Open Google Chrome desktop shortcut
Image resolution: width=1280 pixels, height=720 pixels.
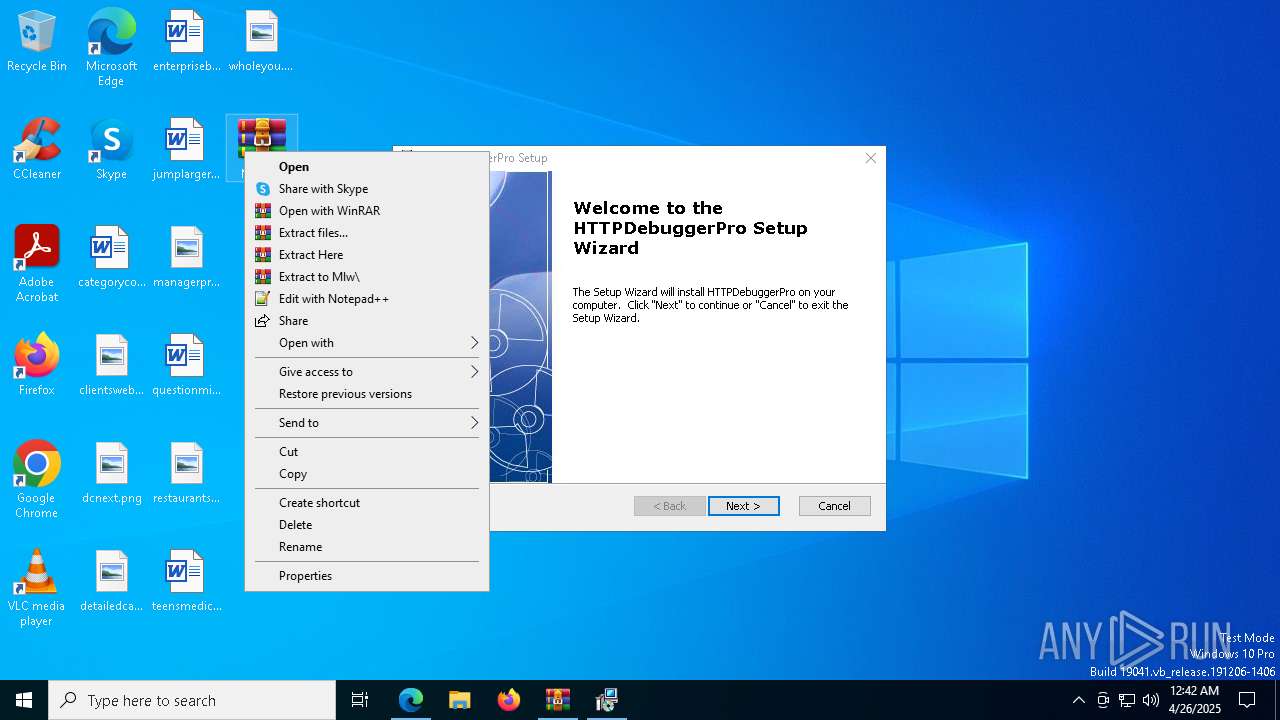pos(37,480)
